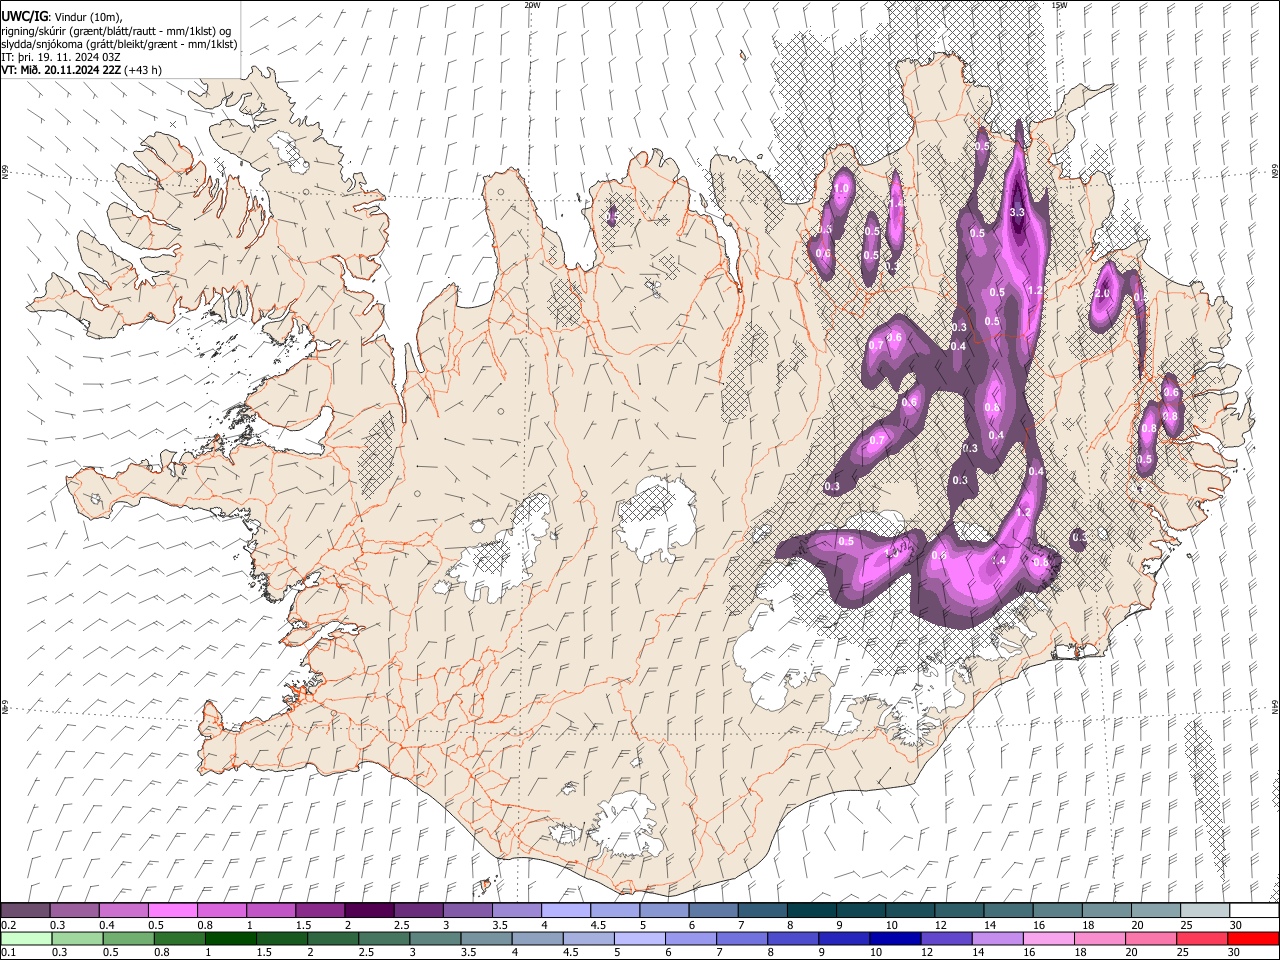Select the dark teal 8 swatch in top legend row
The height and width of the screenshot is (960, 1280).
click(x=811, y=910)
